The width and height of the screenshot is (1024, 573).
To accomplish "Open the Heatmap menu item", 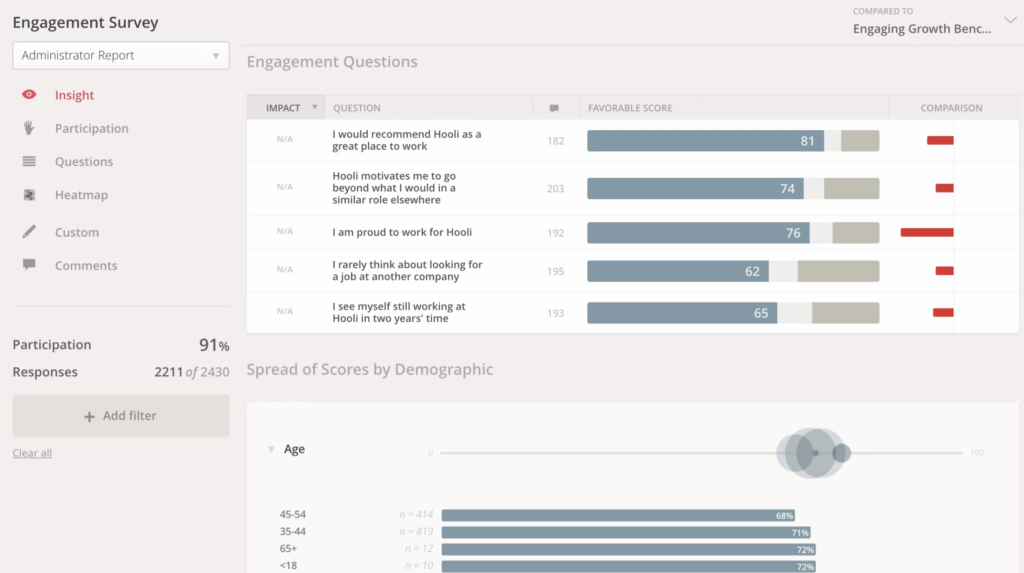I will 81,195.
